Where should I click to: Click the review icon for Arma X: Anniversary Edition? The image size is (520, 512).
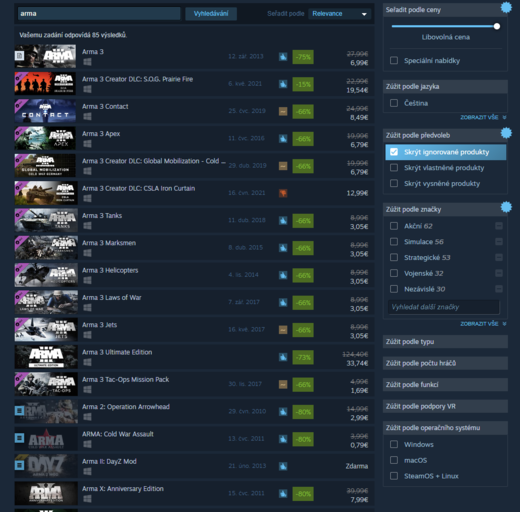283,494
